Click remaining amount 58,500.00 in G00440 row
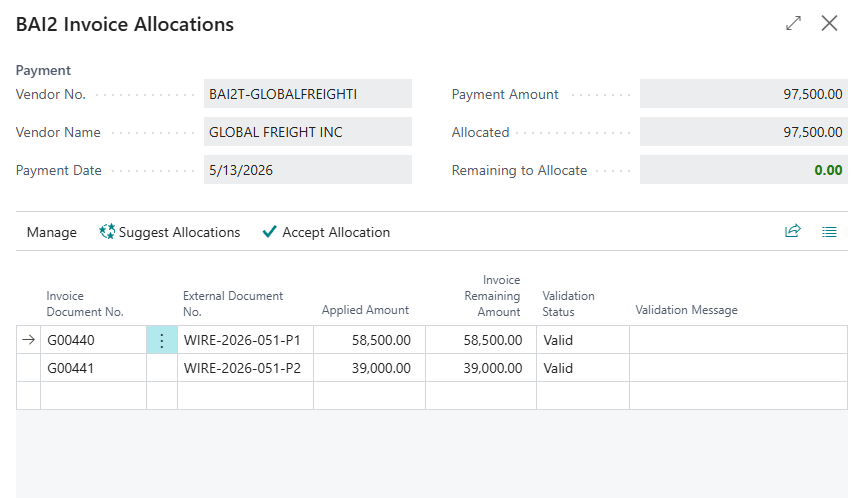Viewport: 863px width, 498px height. pyautogui.click(x=481, y=340)
